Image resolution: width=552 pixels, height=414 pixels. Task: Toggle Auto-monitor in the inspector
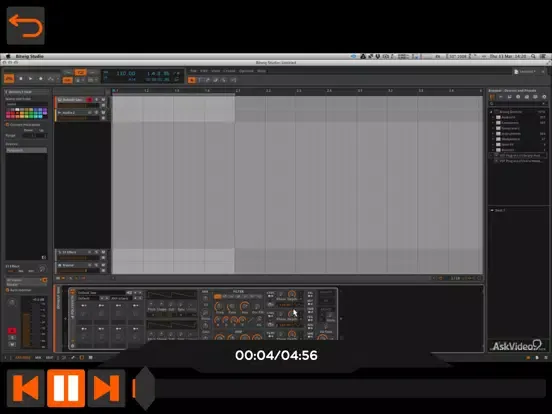pyautogui.click(x=7, y=290)
